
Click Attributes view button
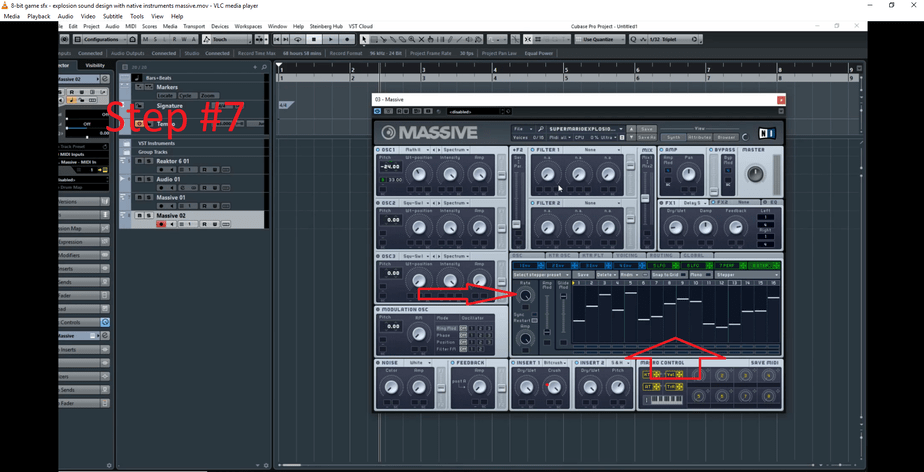(x=699, y=137)
